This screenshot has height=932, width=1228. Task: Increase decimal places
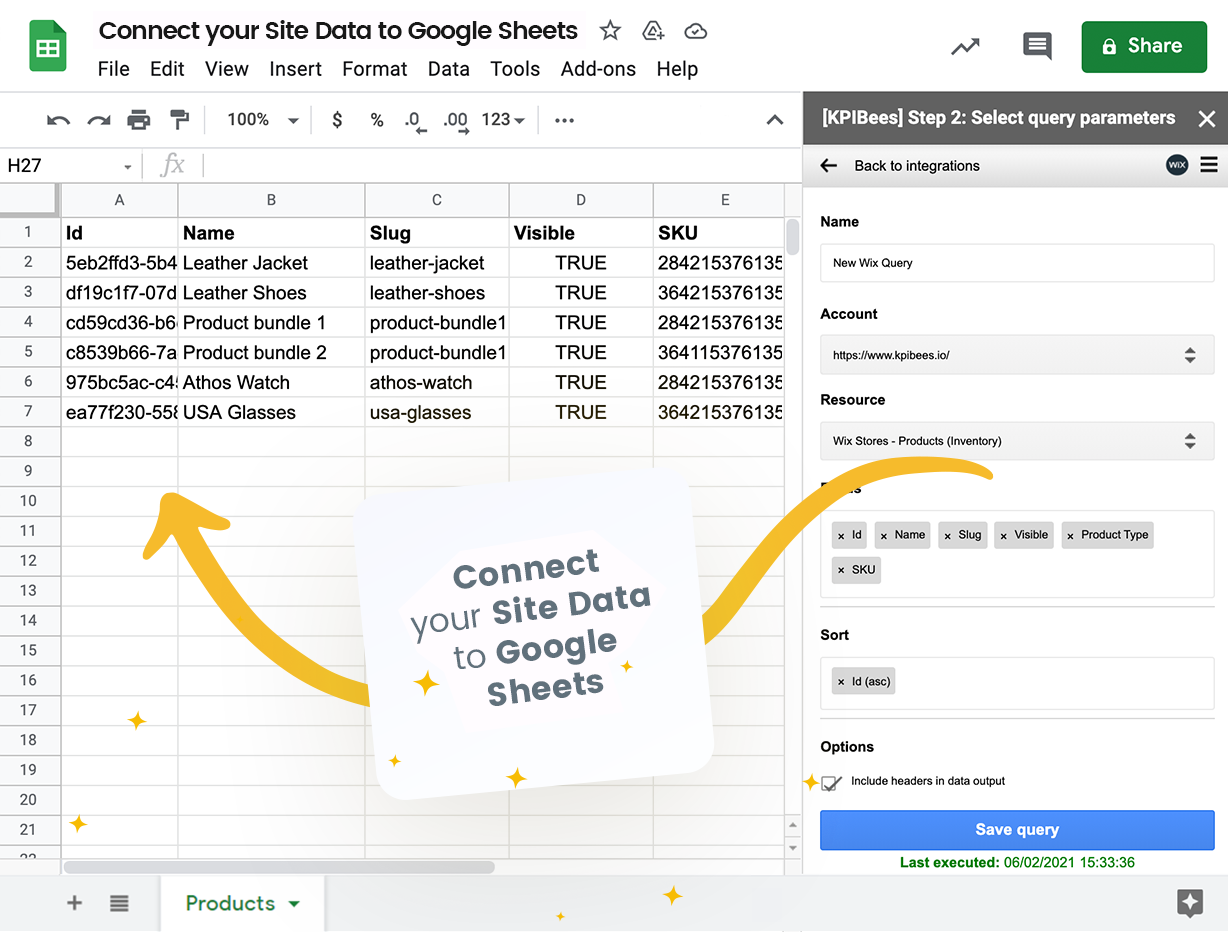456,121
